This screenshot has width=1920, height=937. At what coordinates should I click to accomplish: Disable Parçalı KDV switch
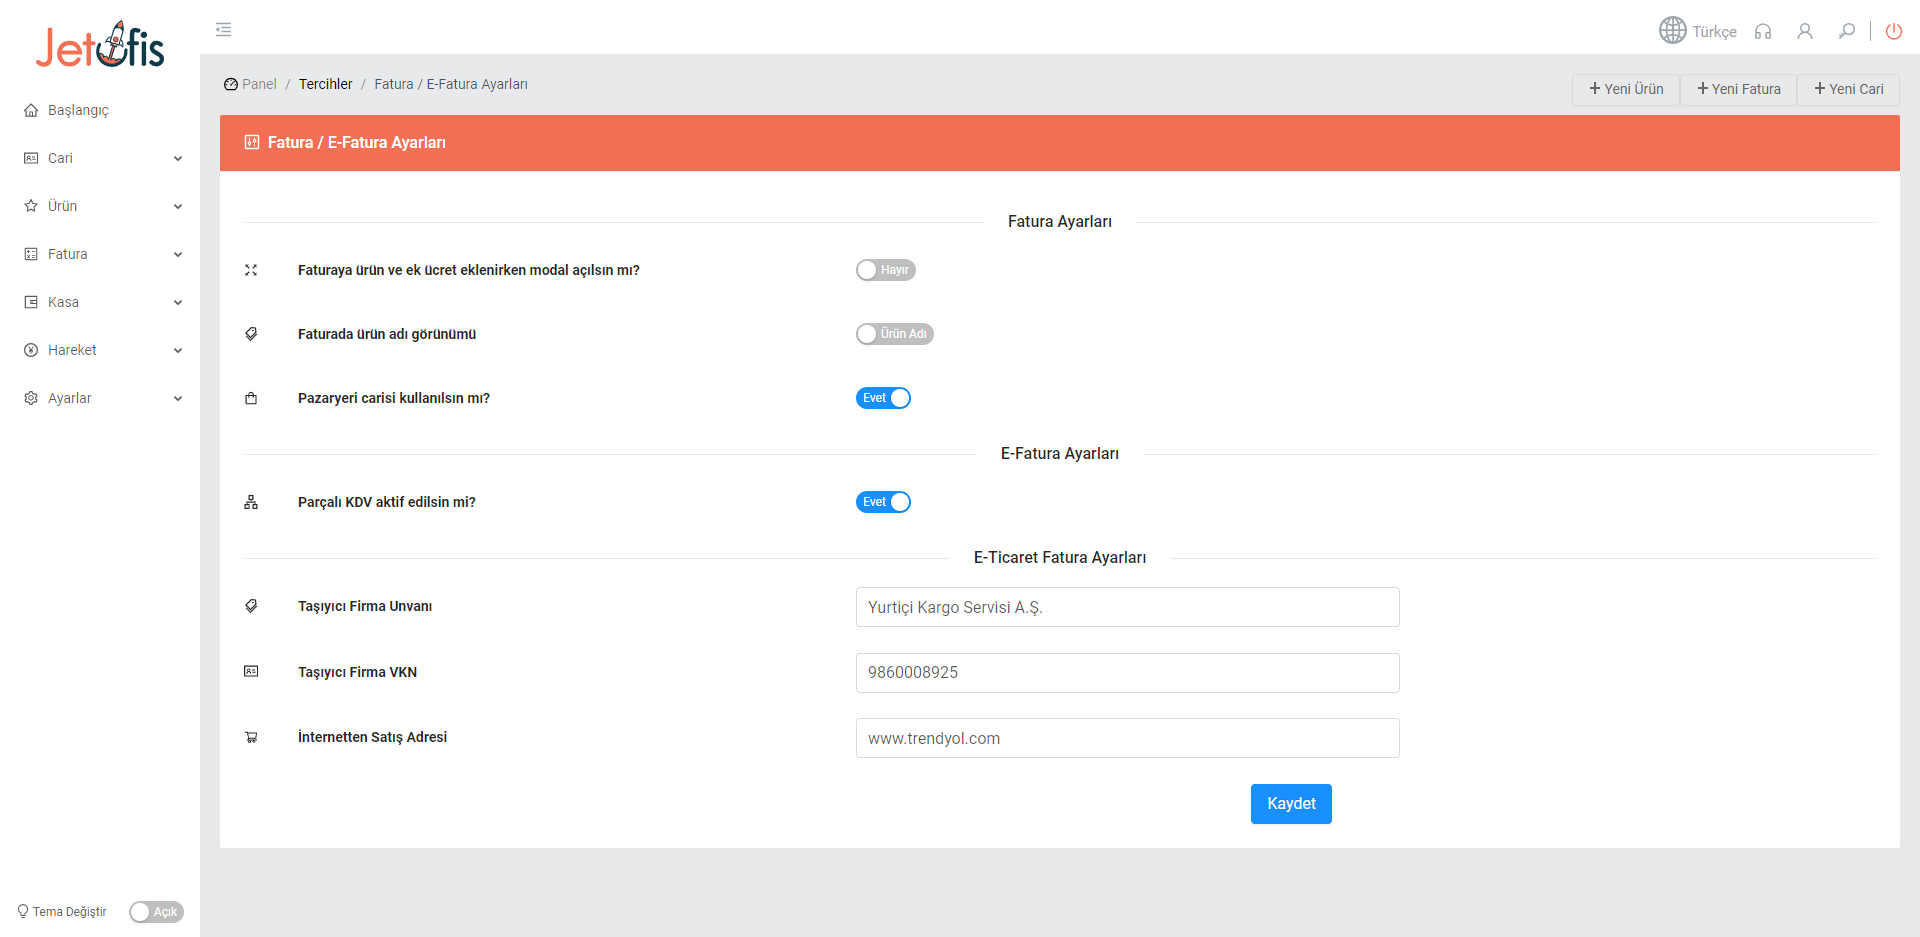(x=883, y=502)
